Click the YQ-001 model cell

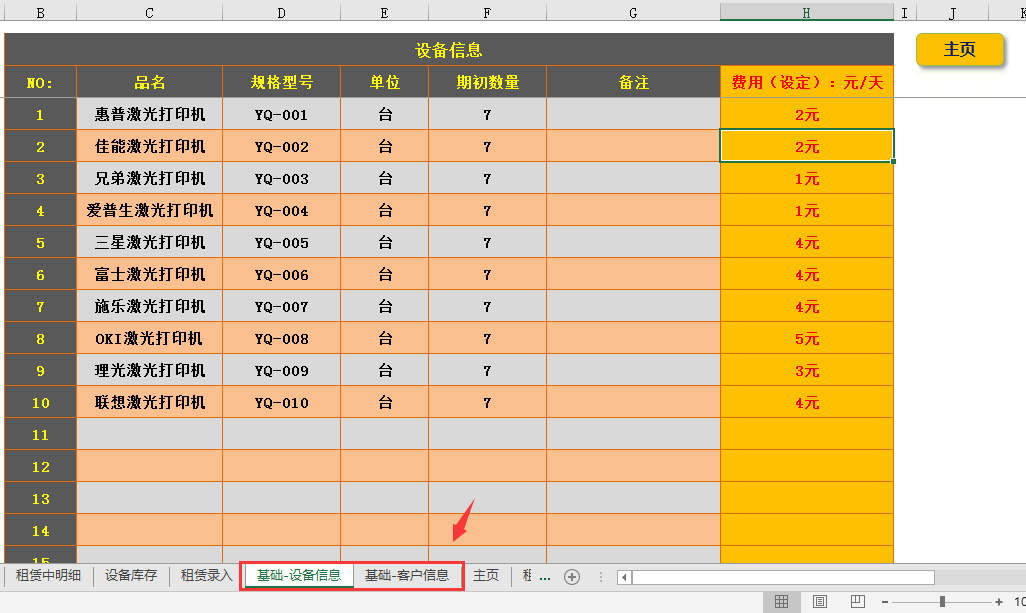(x=281, y=114)
